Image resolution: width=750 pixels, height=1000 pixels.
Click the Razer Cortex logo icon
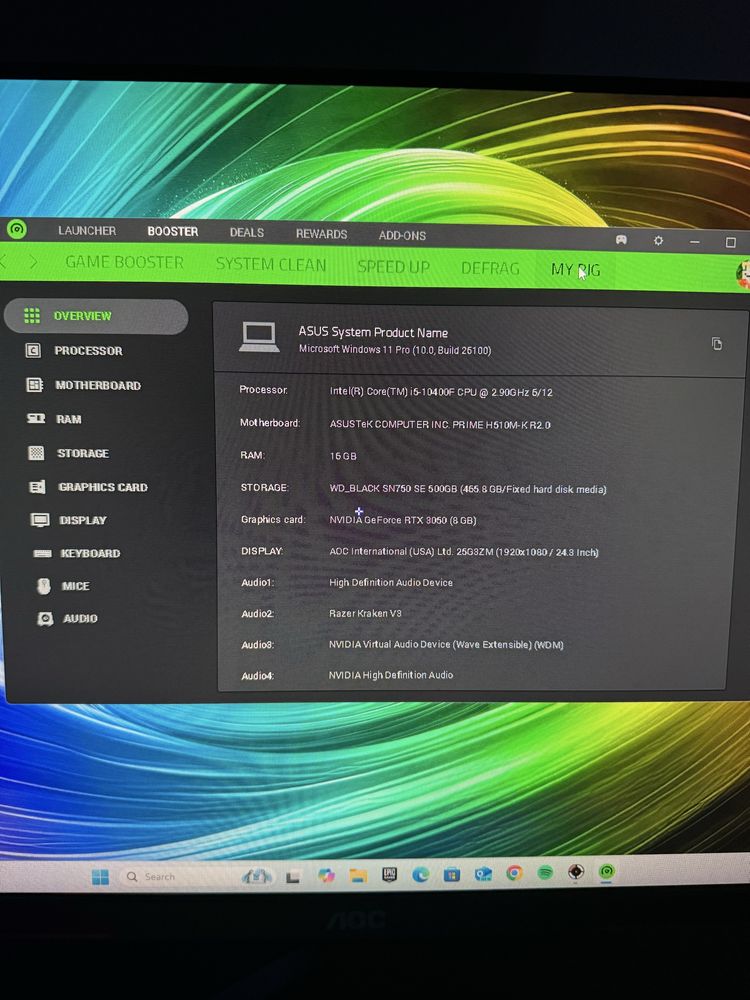point(17,228)
